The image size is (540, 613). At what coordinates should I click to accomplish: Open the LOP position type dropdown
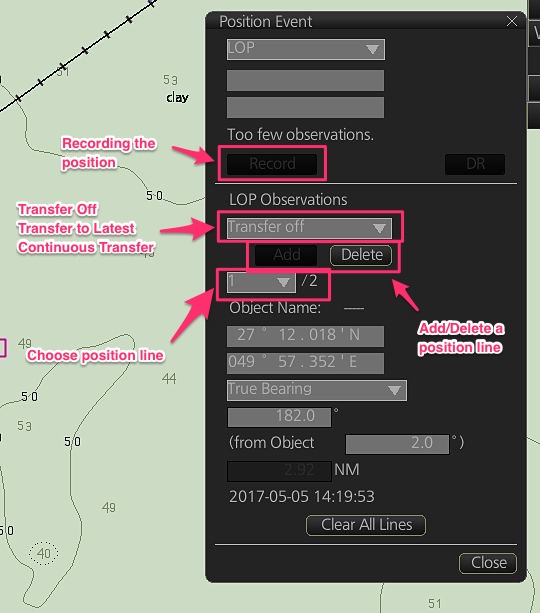305,49
